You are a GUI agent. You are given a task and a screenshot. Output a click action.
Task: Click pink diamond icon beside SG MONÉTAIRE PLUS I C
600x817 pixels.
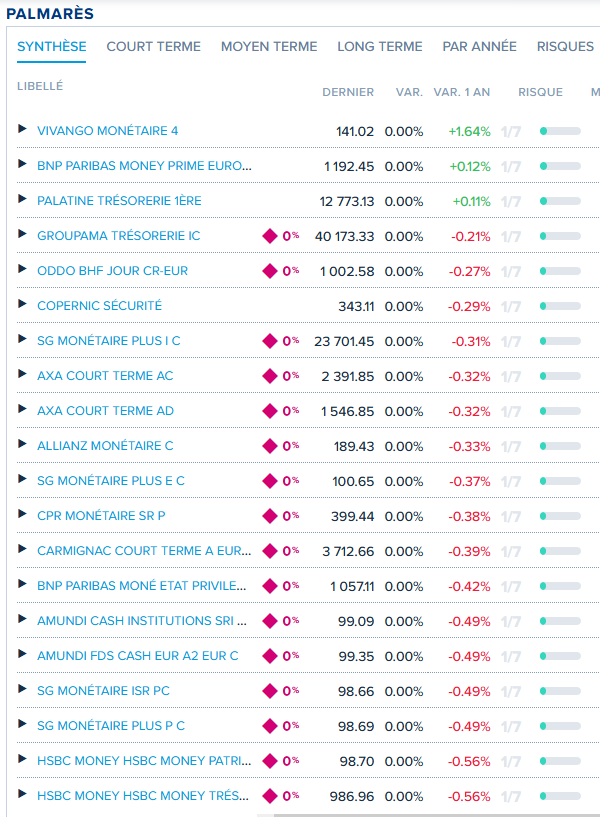269,341
